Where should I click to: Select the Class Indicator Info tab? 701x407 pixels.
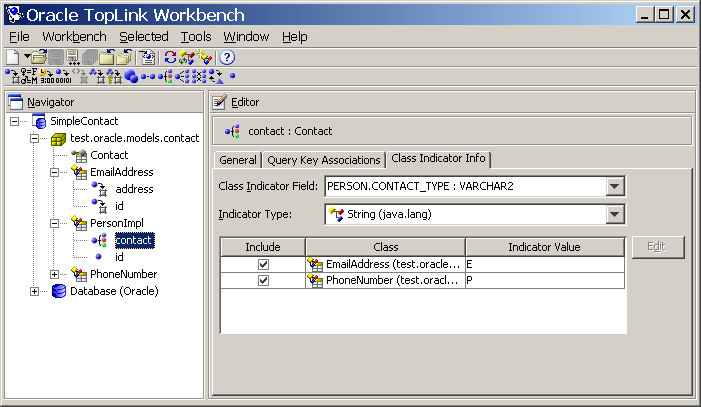[438, 158]
